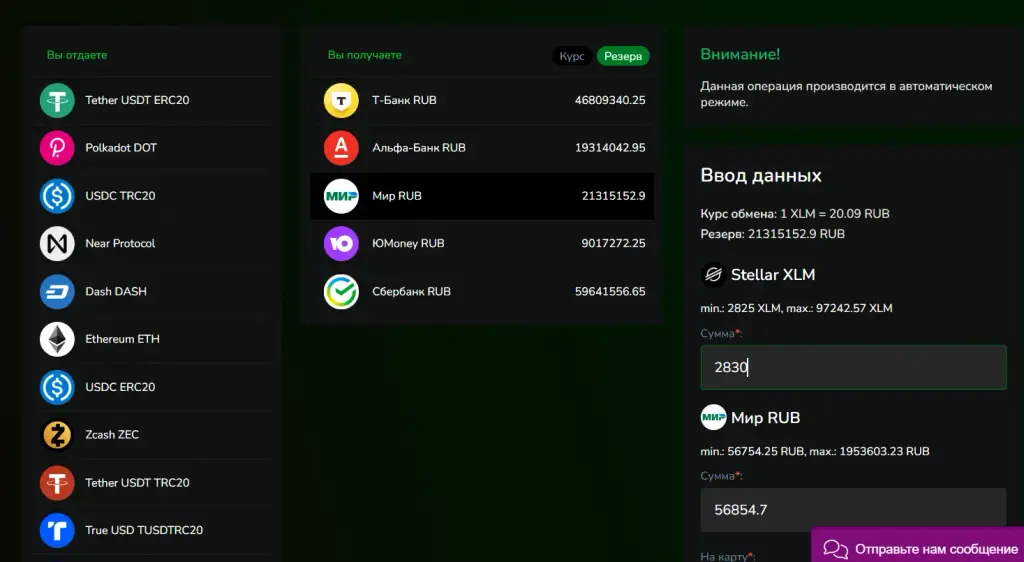Choose the ЮMoney RUB label
The width and height of the screenshot is (1024, 562).
(x=408, y=243)
